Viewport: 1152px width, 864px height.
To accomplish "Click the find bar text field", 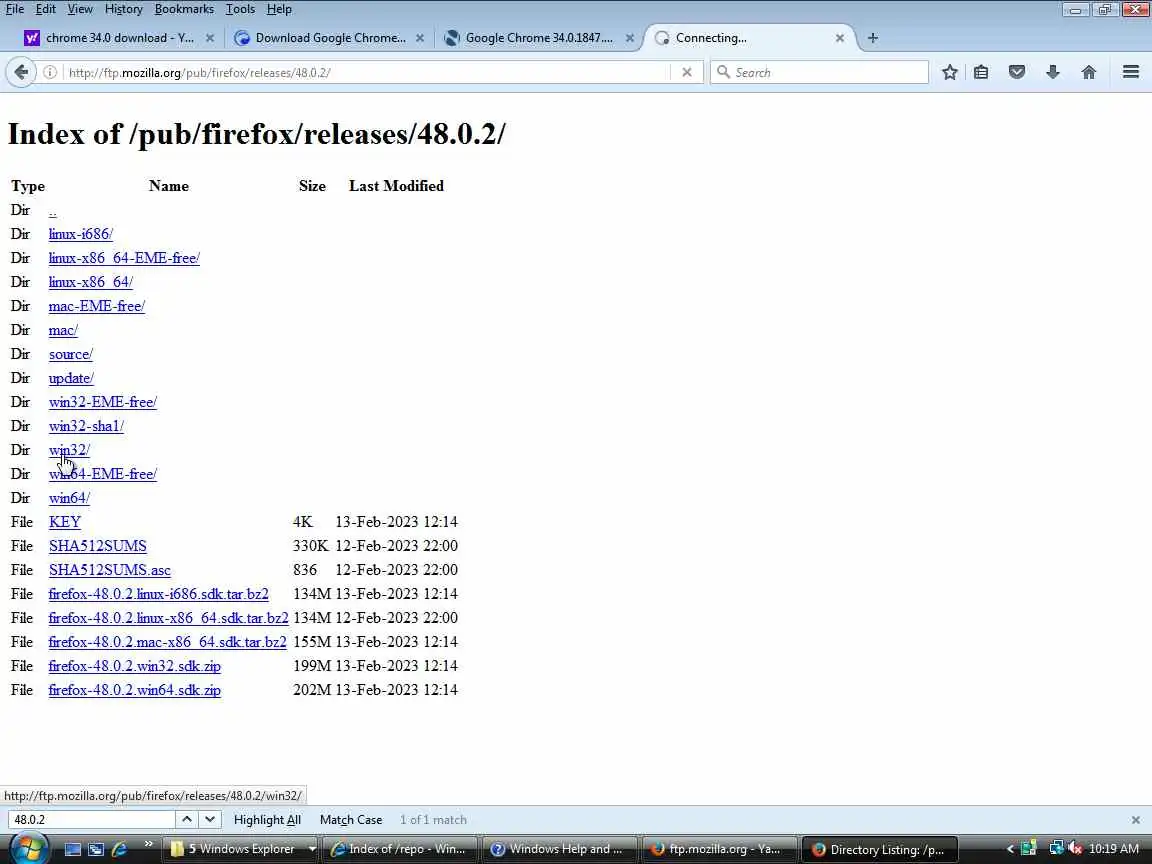I will click(91, 820).
